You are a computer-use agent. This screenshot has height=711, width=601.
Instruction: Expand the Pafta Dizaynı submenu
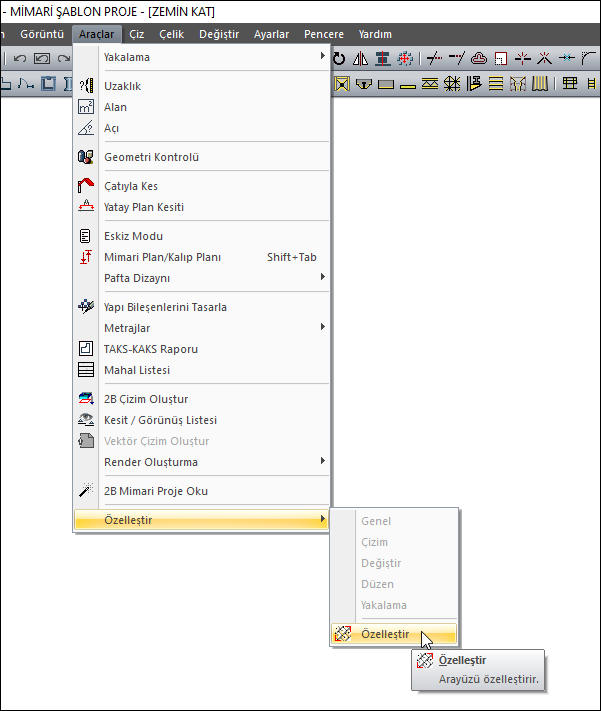202,278
